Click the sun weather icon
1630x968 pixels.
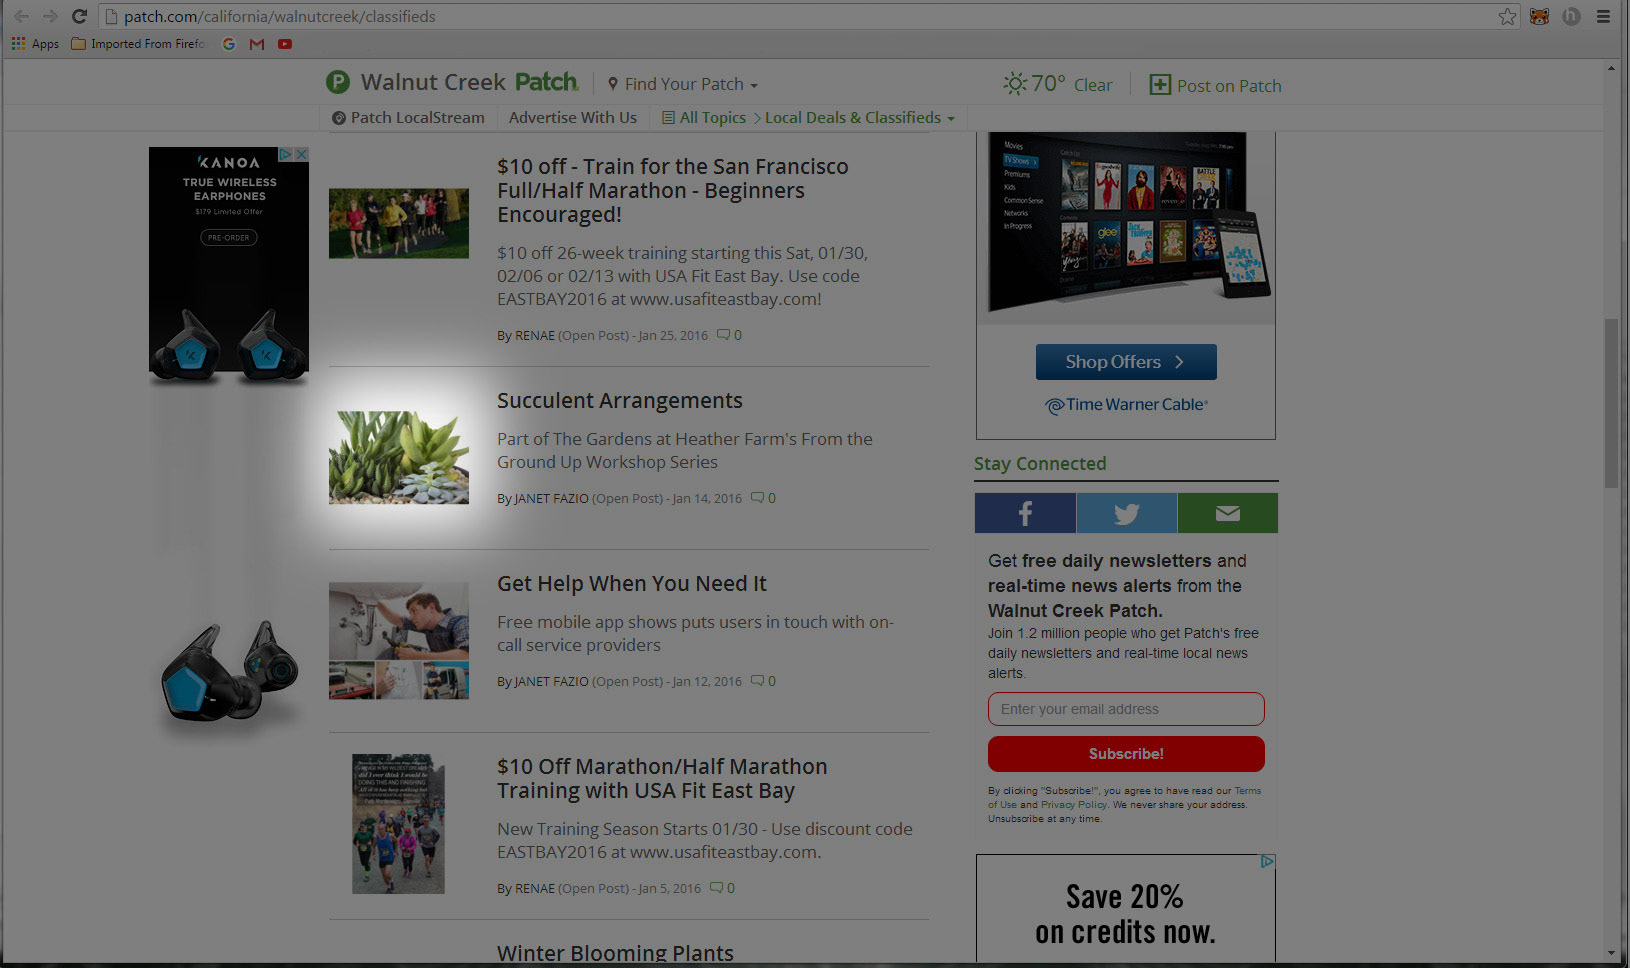pos(1015,83)
